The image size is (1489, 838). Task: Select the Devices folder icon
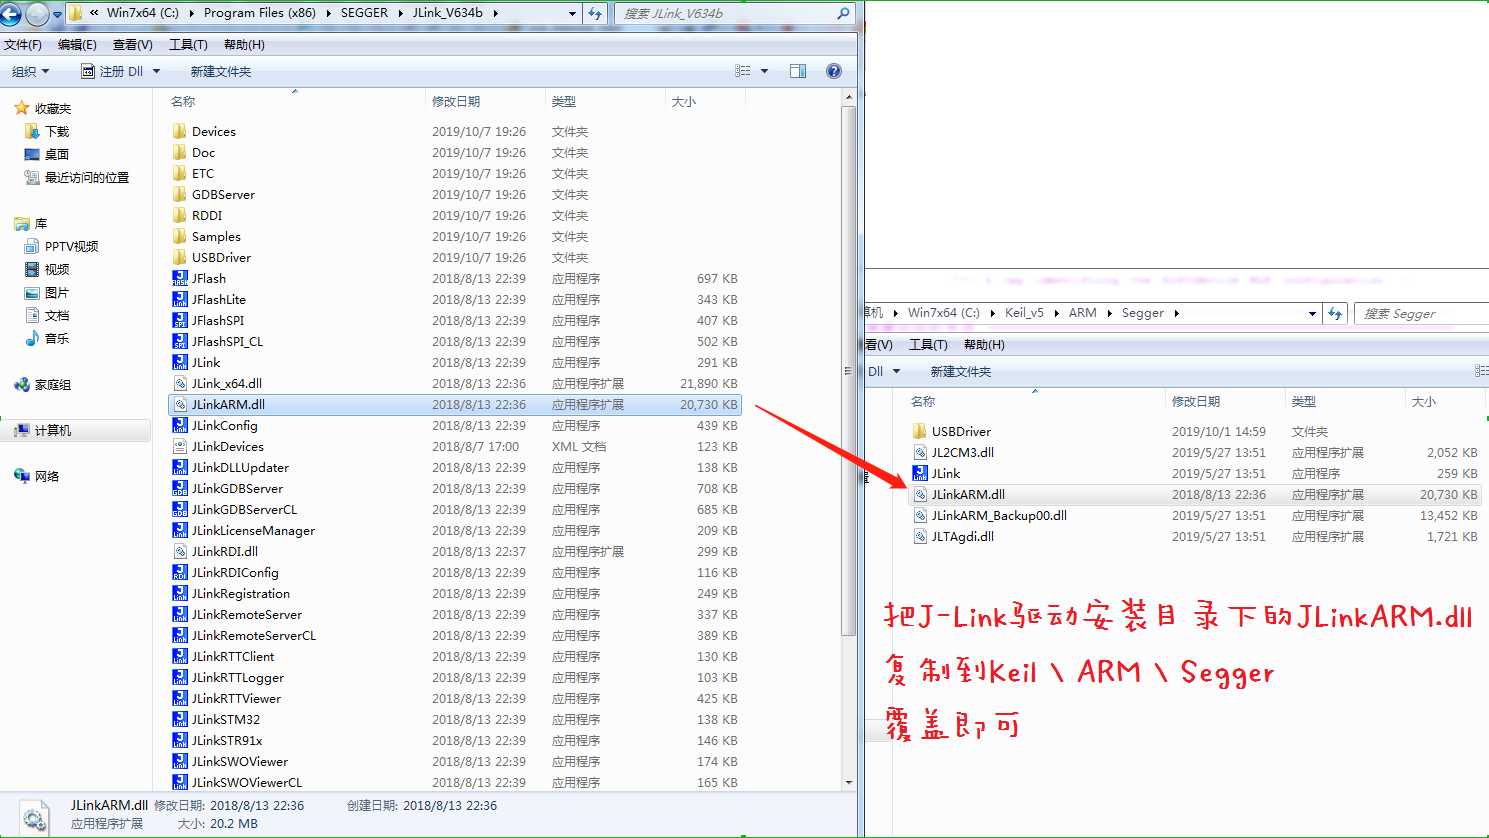pyautogui.click(x=180, y=131)
